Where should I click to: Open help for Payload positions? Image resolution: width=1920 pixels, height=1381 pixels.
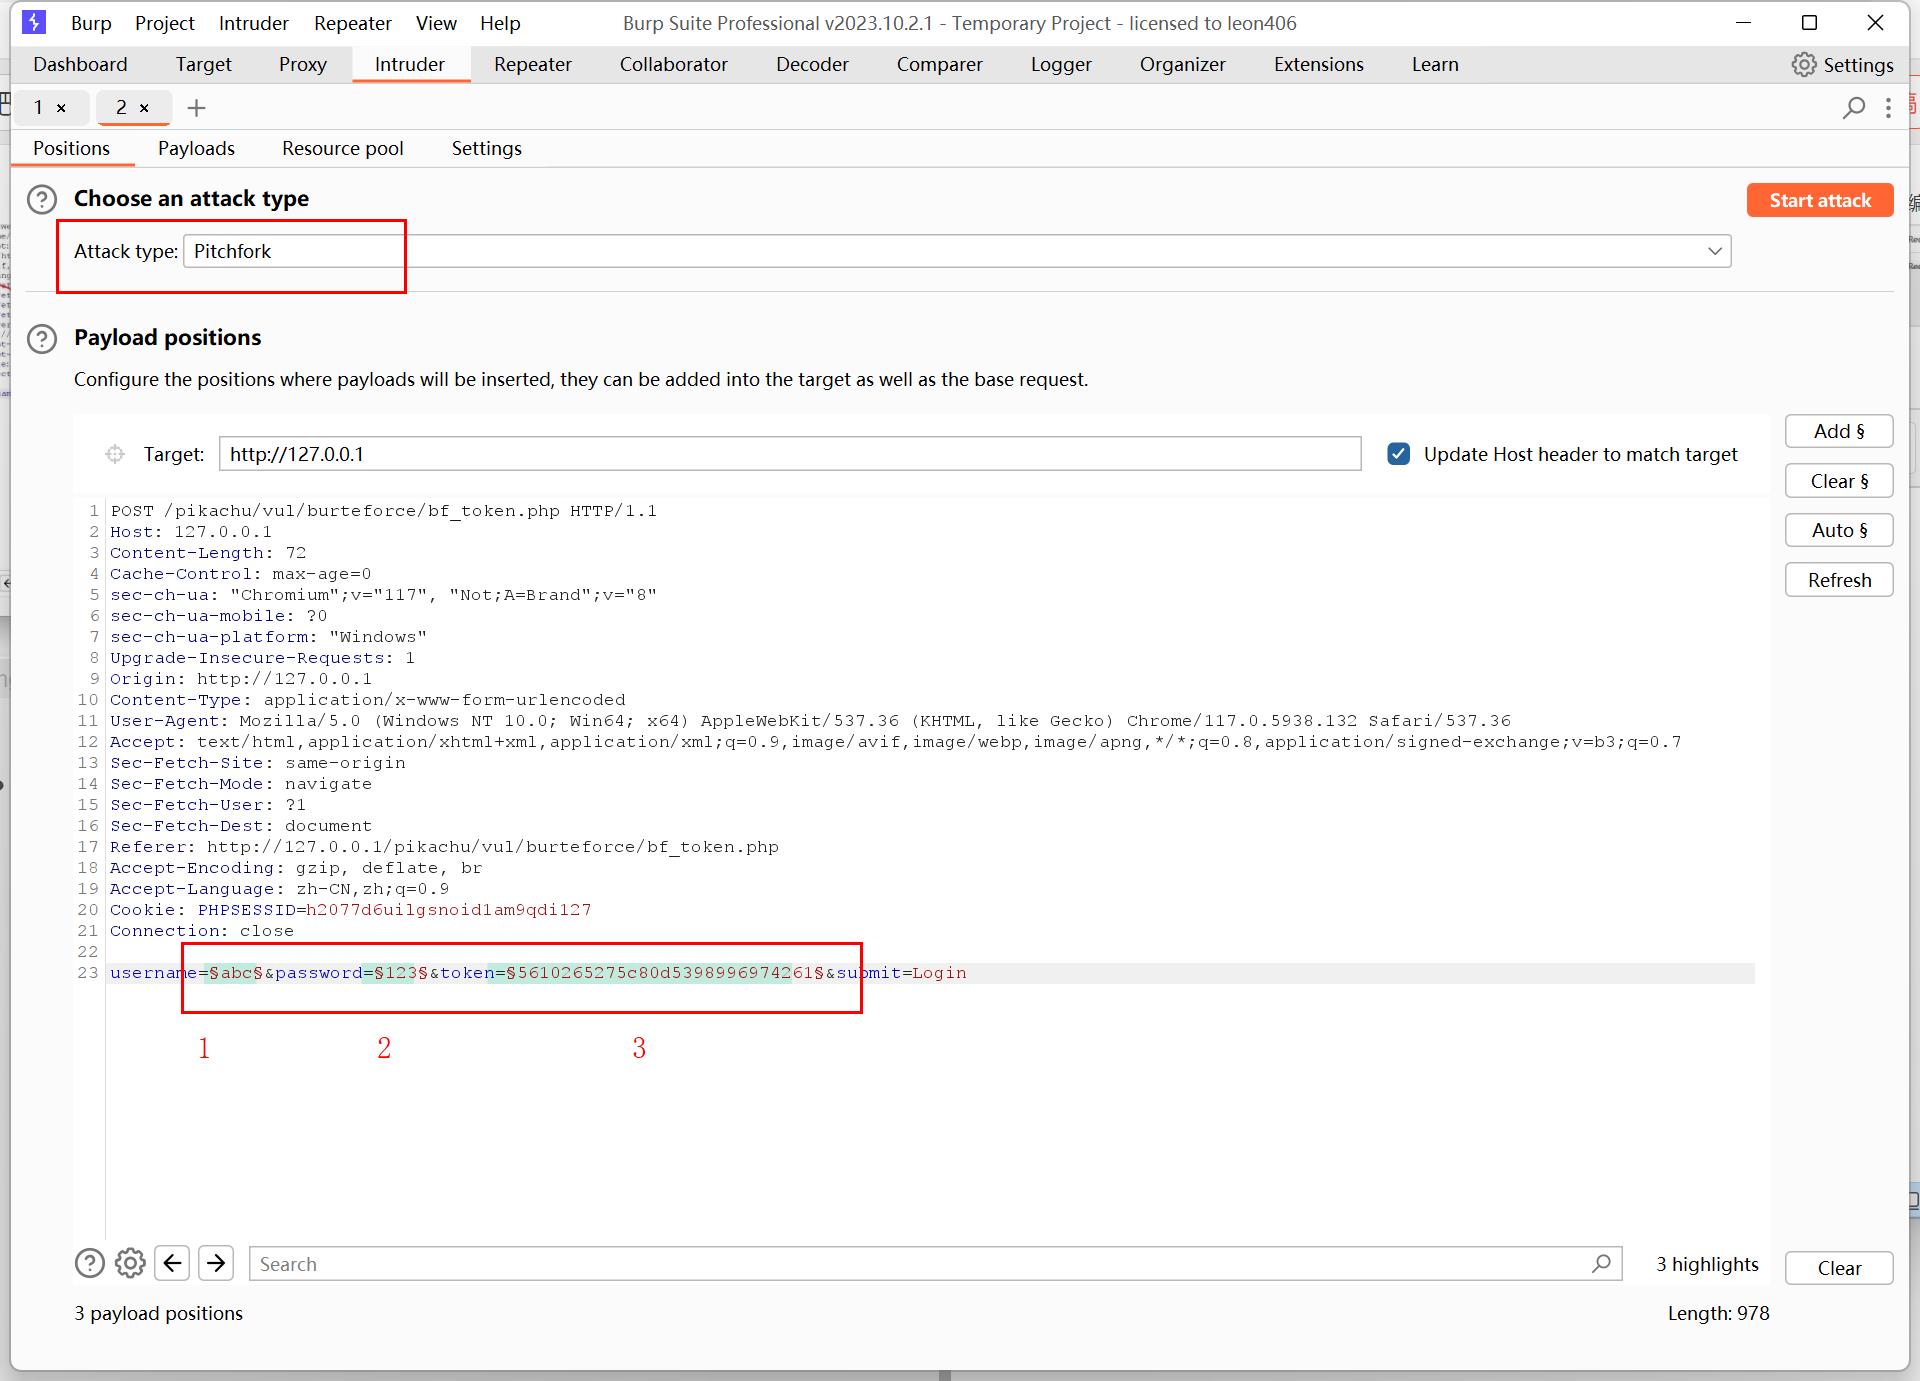[x=42, y=338]
